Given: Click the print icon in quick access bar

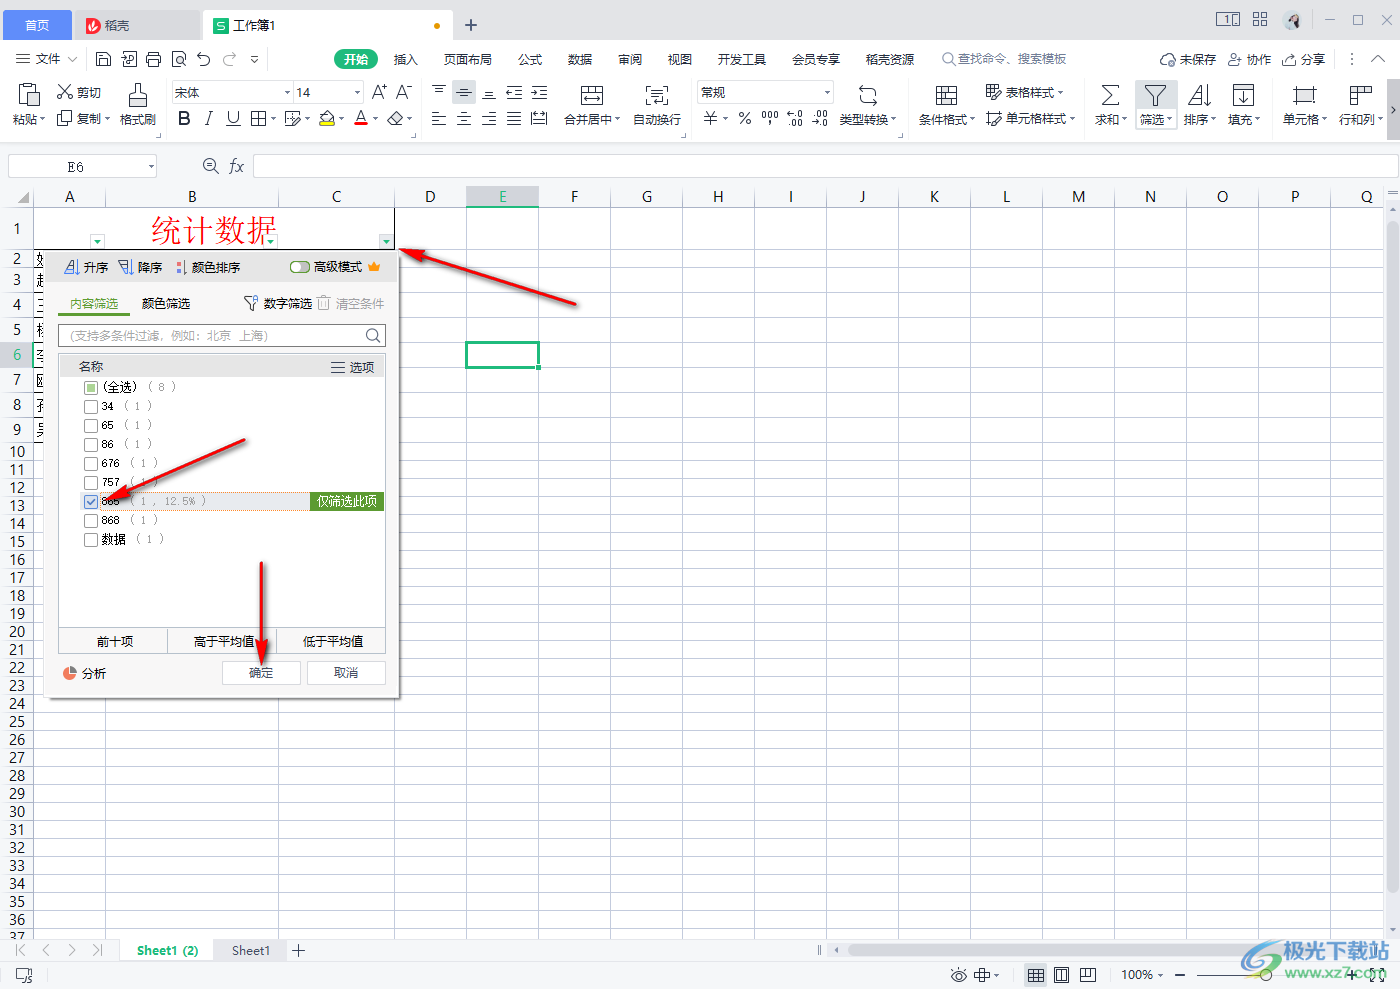Looking at the screenshot, I should pyautogui.click(x=153, y=59).
